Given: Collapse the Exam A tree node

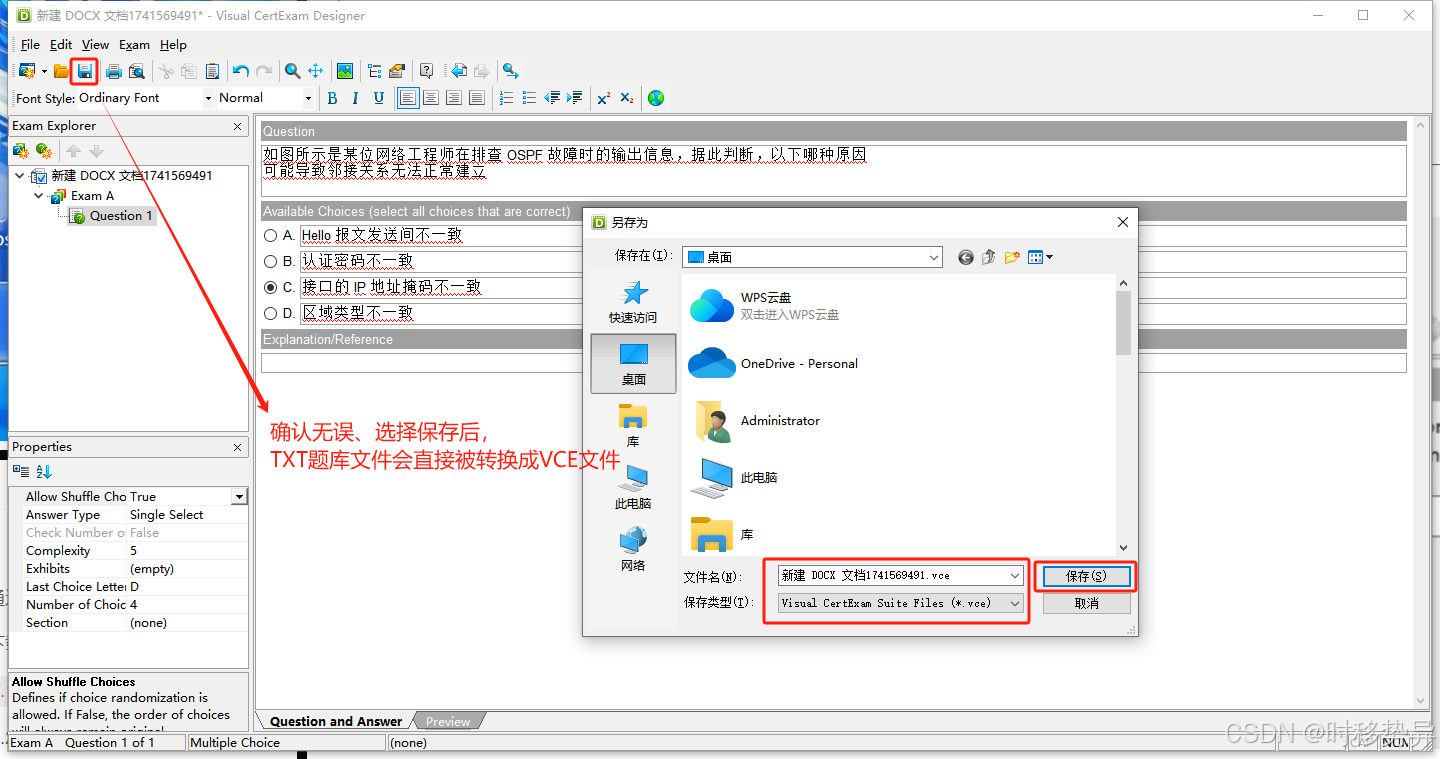Looking at the screenshot, I should 39,195.
